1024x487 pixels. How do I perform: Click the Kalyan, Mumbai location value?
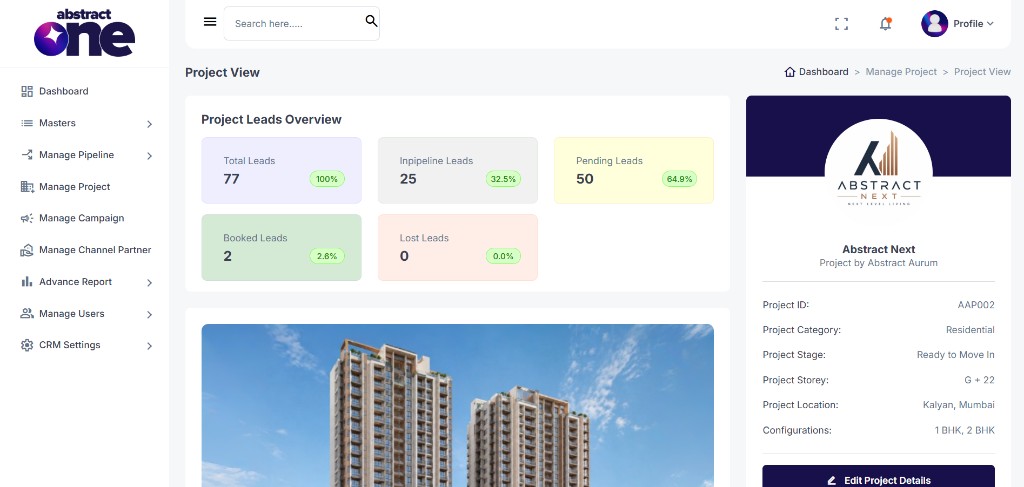pyautogui.click(x=959, y=405)
